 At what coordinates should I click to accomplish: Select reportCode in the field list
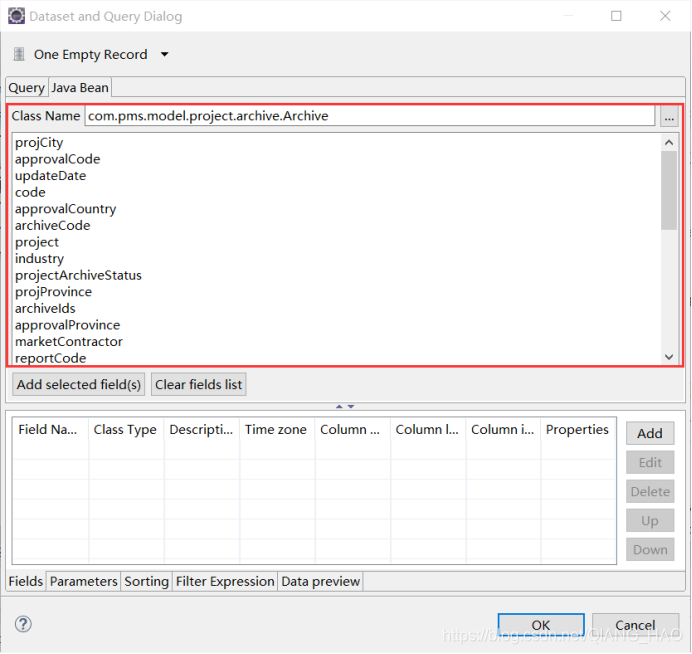(x=50, y=358)
